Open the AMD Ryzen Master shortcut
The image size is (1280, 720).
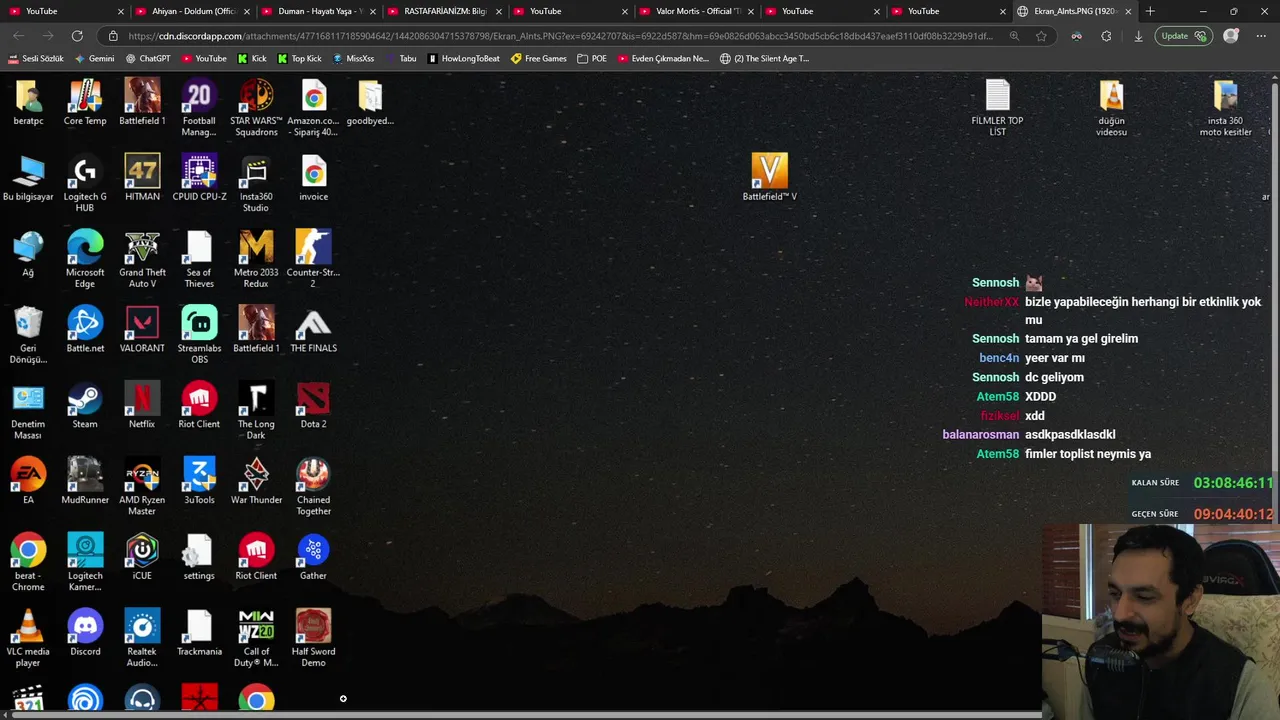pos(142,488)
